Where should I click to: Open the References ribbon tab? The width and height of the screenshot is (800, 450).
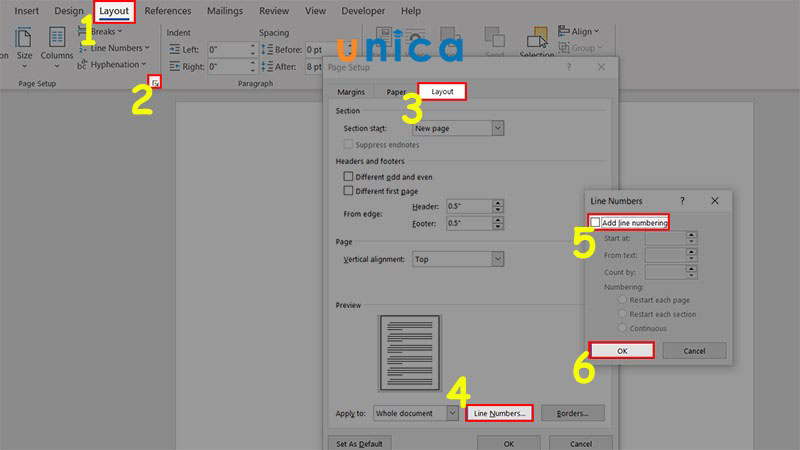[x=168, y=11]
